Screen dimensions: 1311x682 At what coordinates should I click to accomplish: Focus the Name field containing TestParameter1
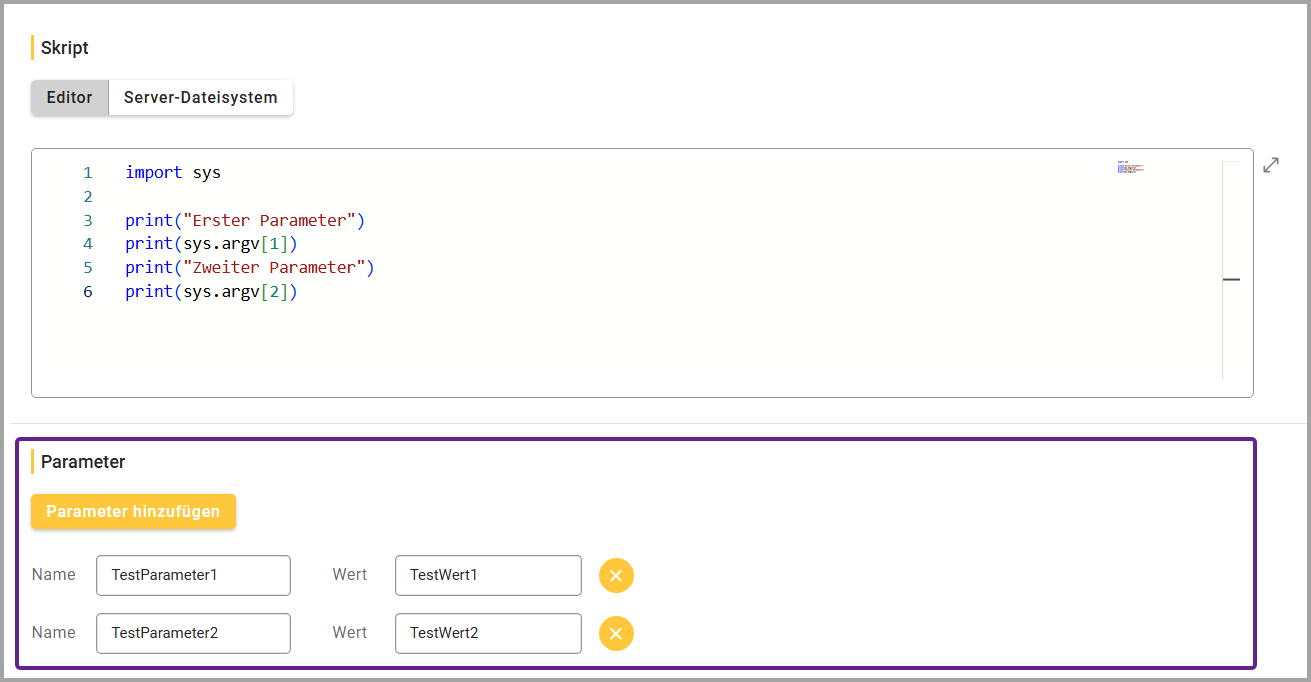tap(193, 576)
